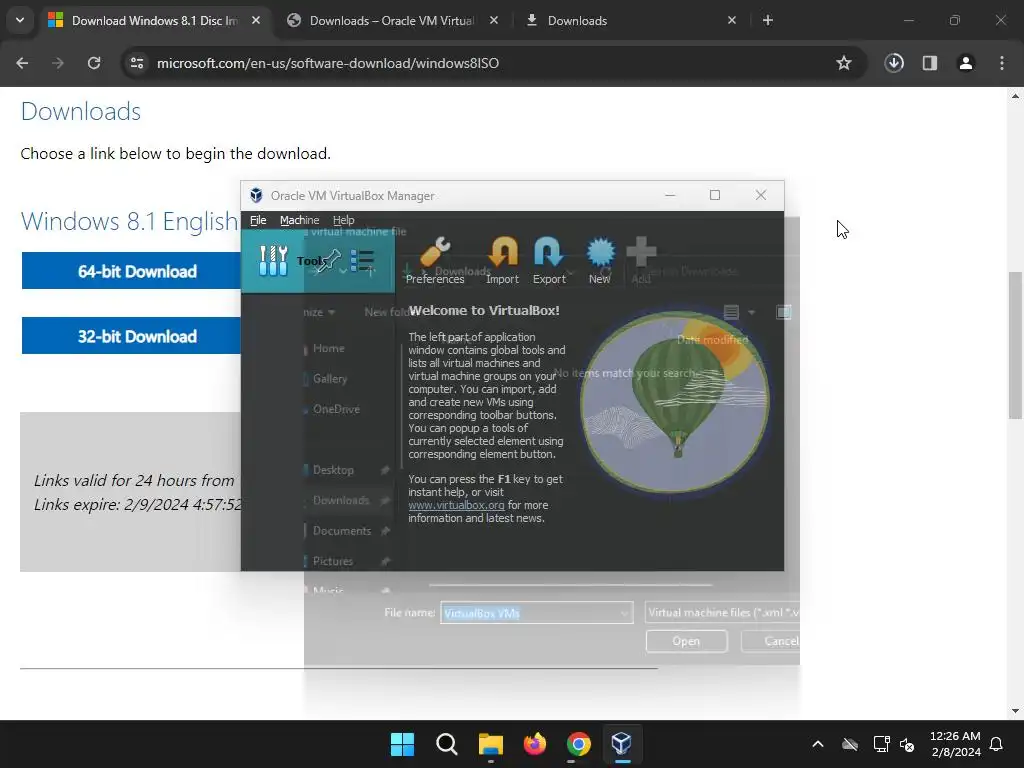1024x768 pixels.
Task: Launch Firefox from the taskbar
Action: [535, 744]
